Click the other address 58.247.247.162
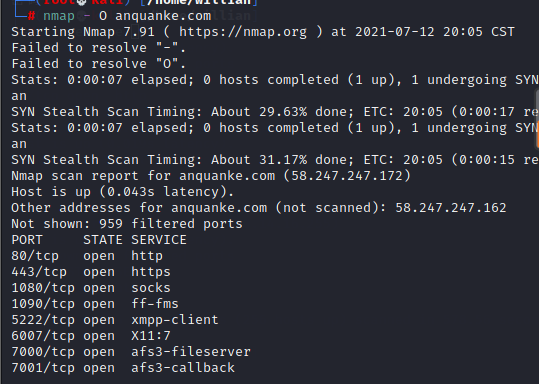Screen dimensions: 539x384 tap(451, 208)
